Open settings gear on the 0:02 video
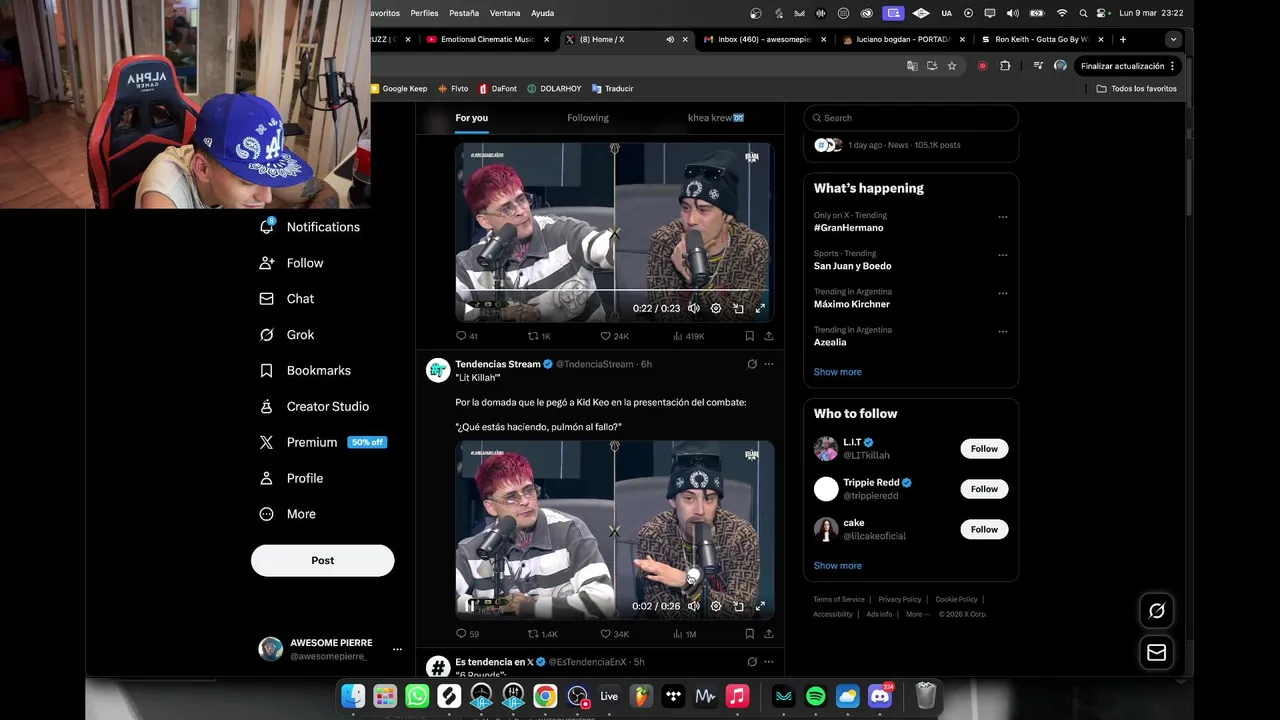This screenshot has height=720, width=1280. pyautogui.click(x=716, y=606)
